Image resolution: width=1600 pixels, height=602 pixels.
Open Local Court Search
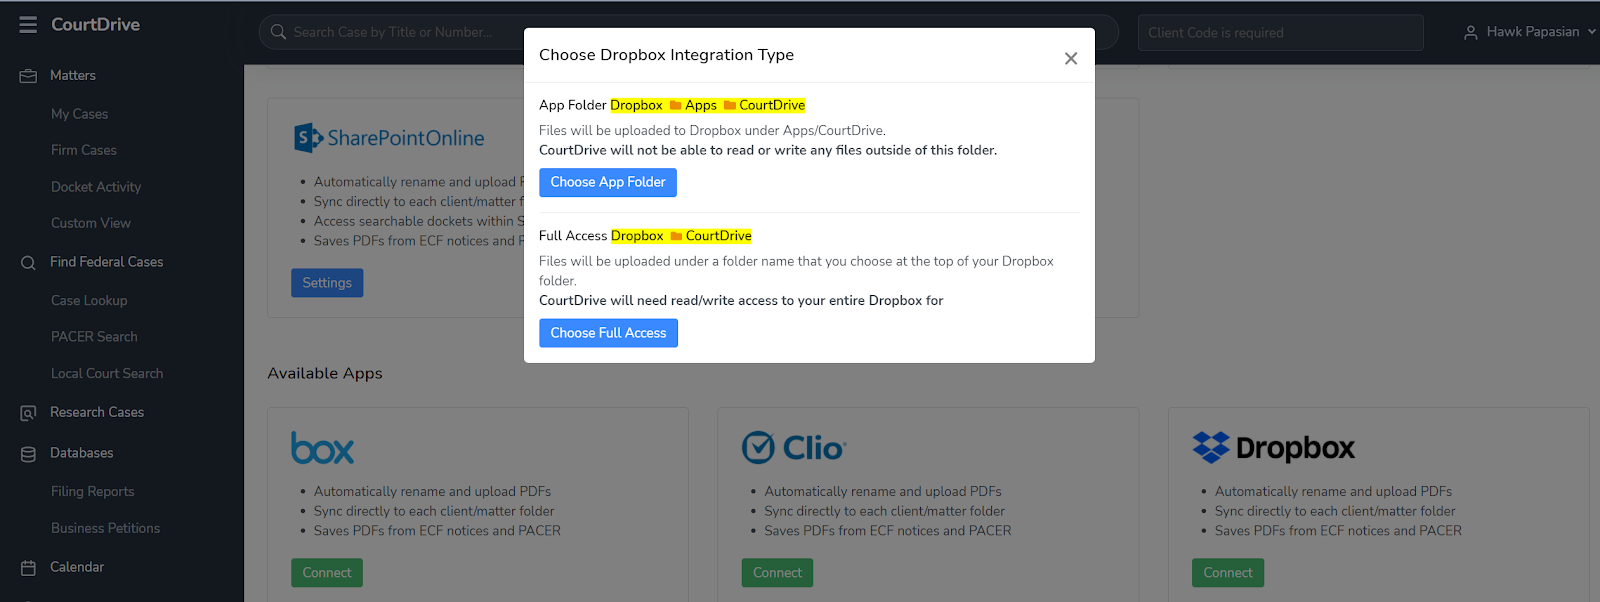click(107, 373)
